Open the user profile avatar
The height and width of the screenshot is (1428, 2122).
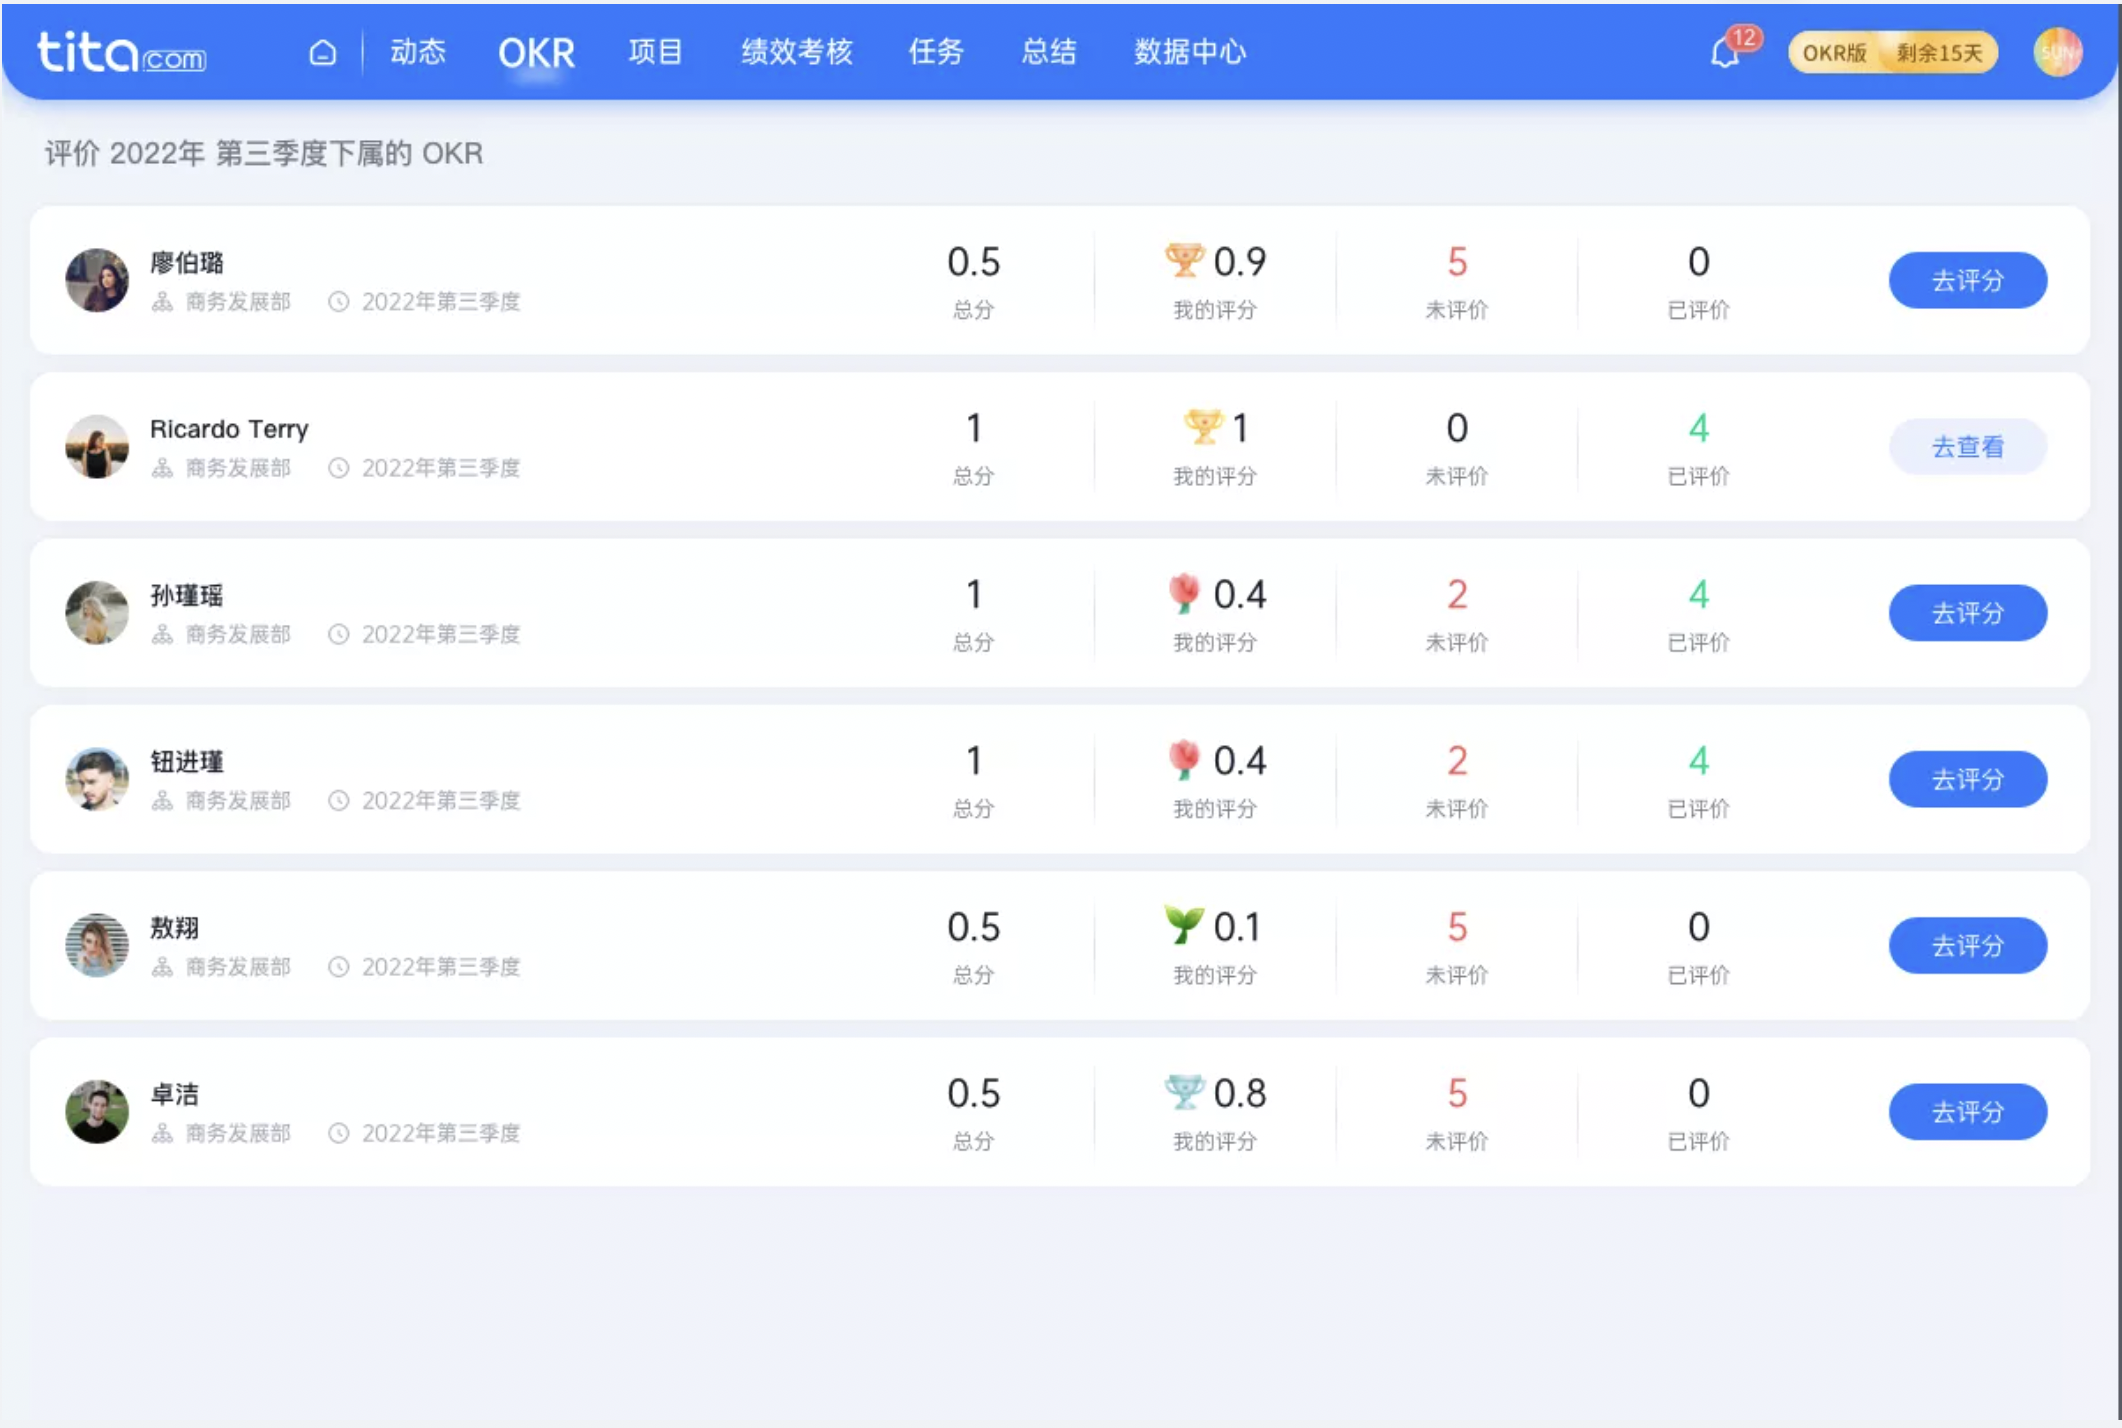pos(2058,52)
